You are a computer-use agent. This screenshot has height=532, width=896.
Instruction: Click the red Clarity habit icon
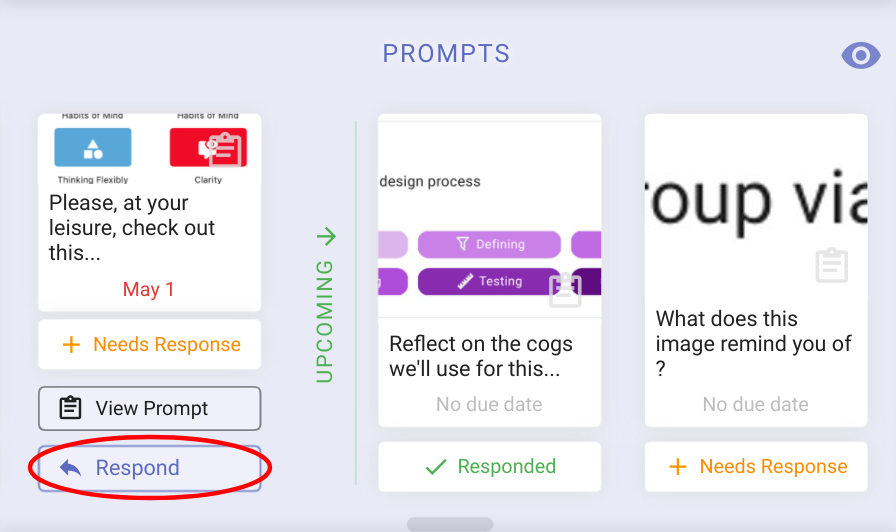208,147
